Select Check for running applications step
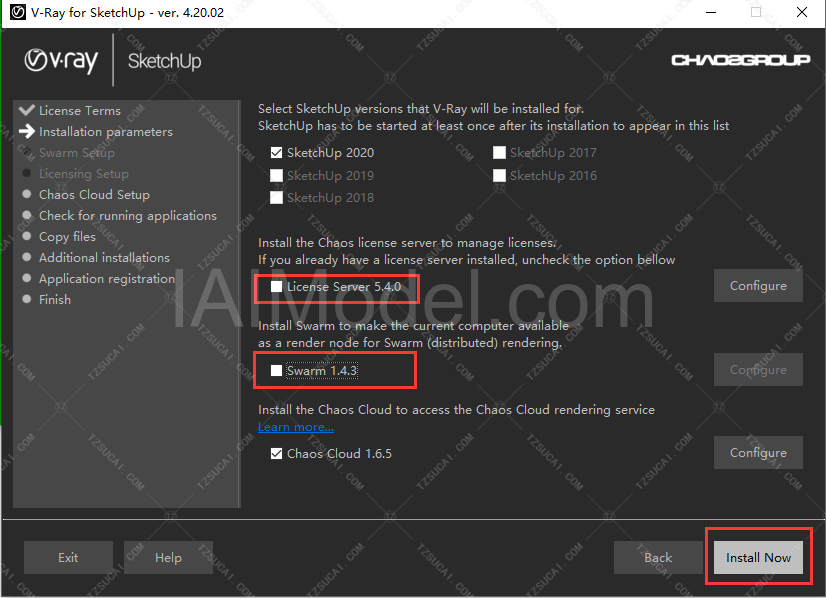 (x=127, y=215)
